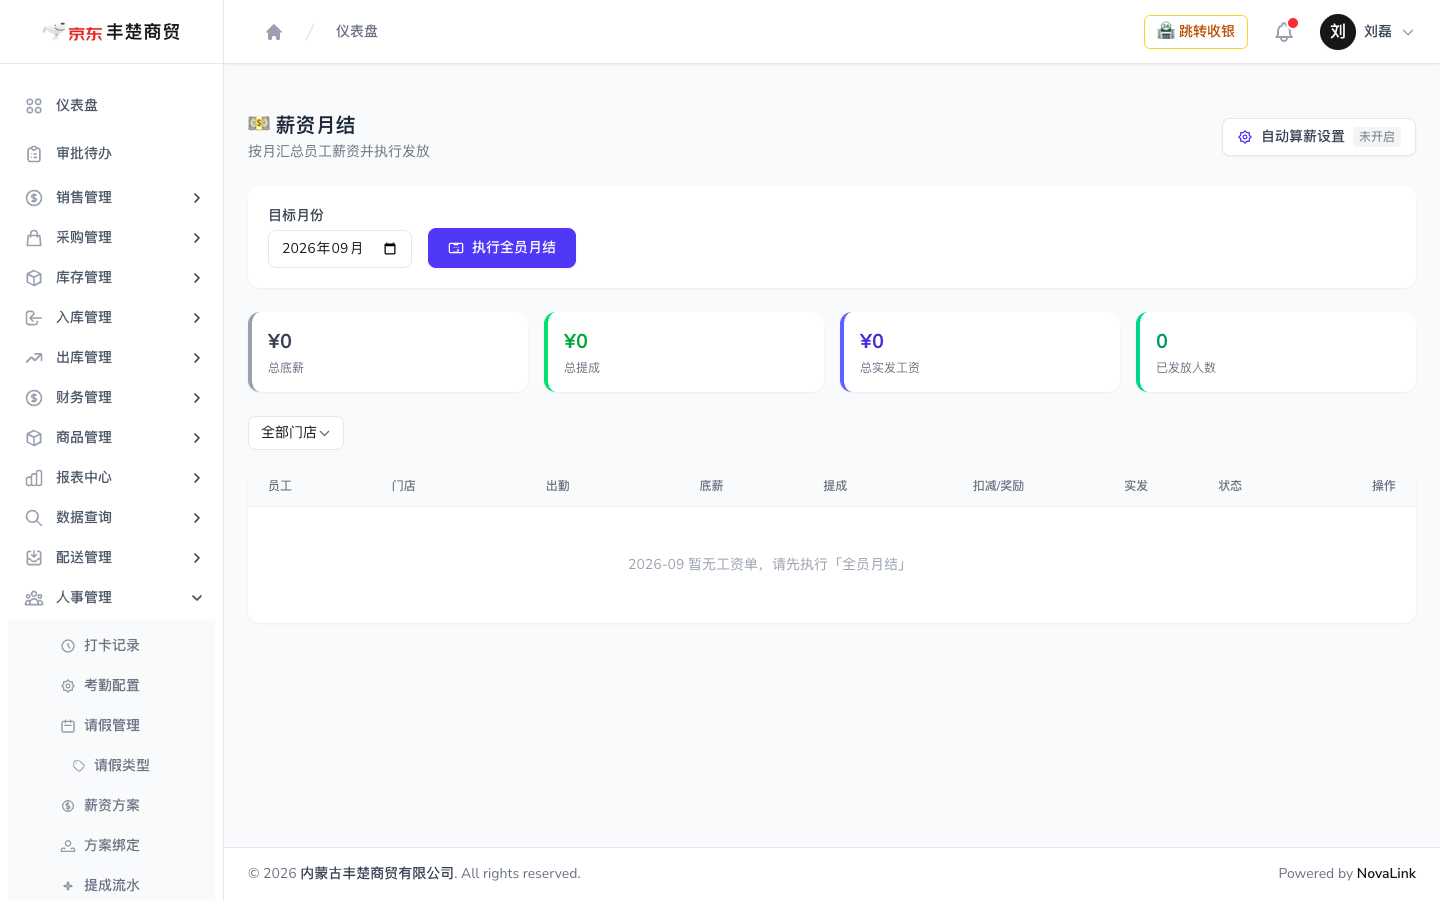
Task: Click the 人事管理 people icon
Action: pos(34,598)
